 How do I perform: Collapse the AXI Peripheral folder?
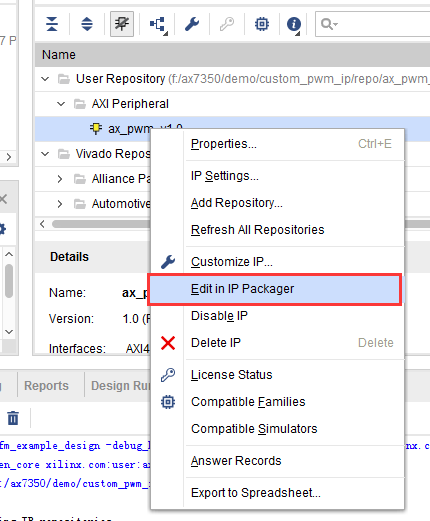pyautogui.click(x=61, y=104)
